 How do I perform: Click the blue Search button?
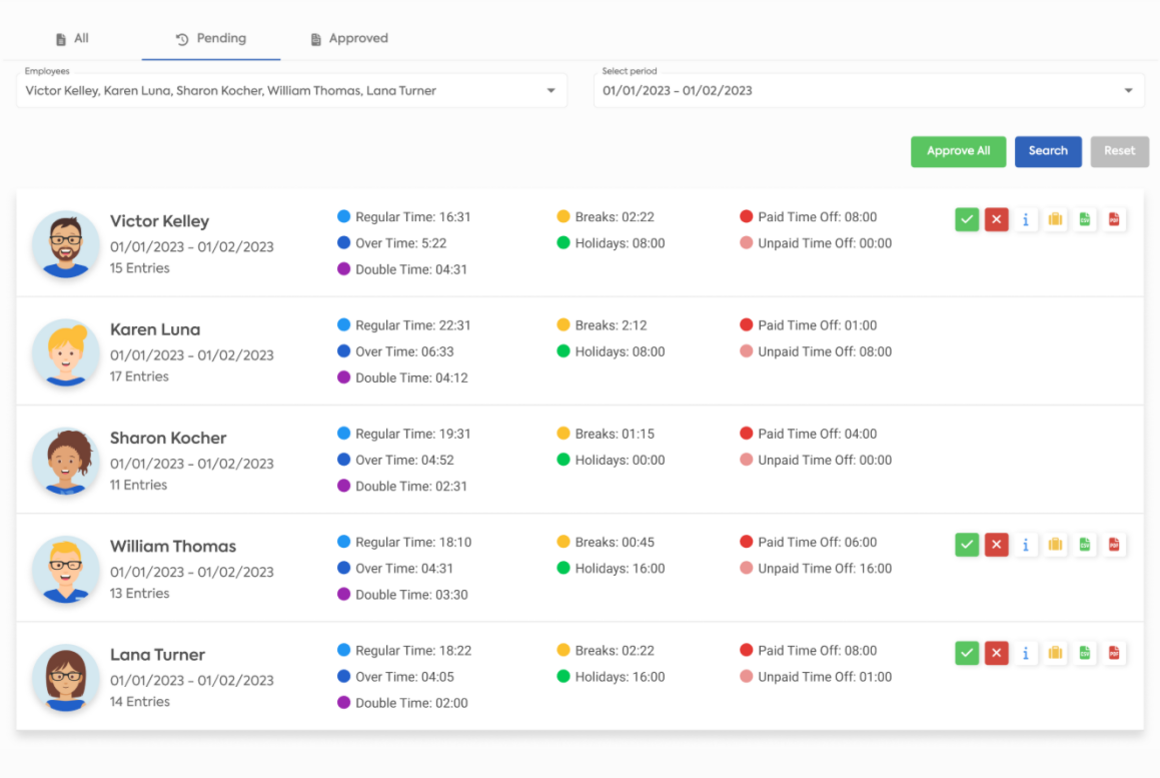point(1048,151)
